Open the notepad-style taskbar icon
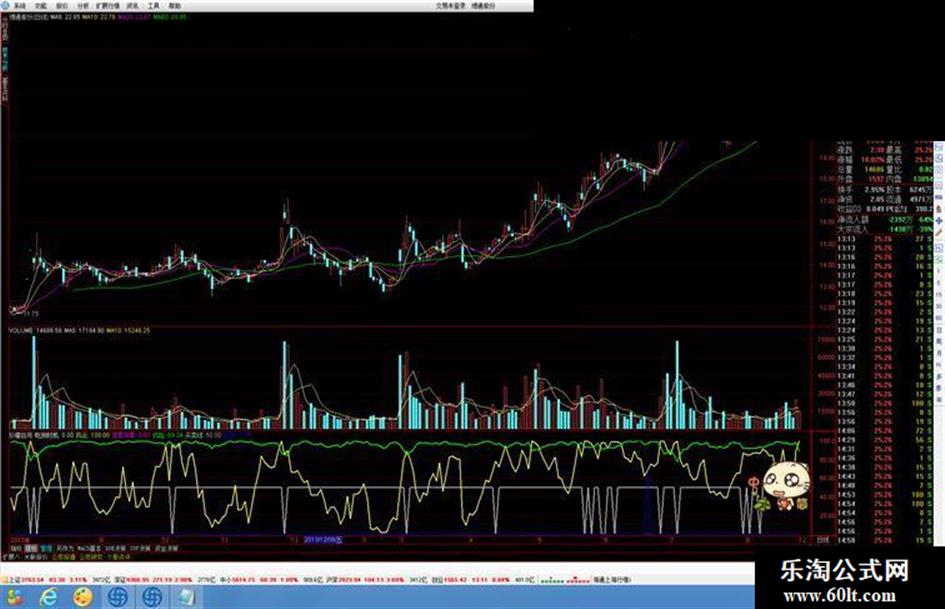 point(186,597)
